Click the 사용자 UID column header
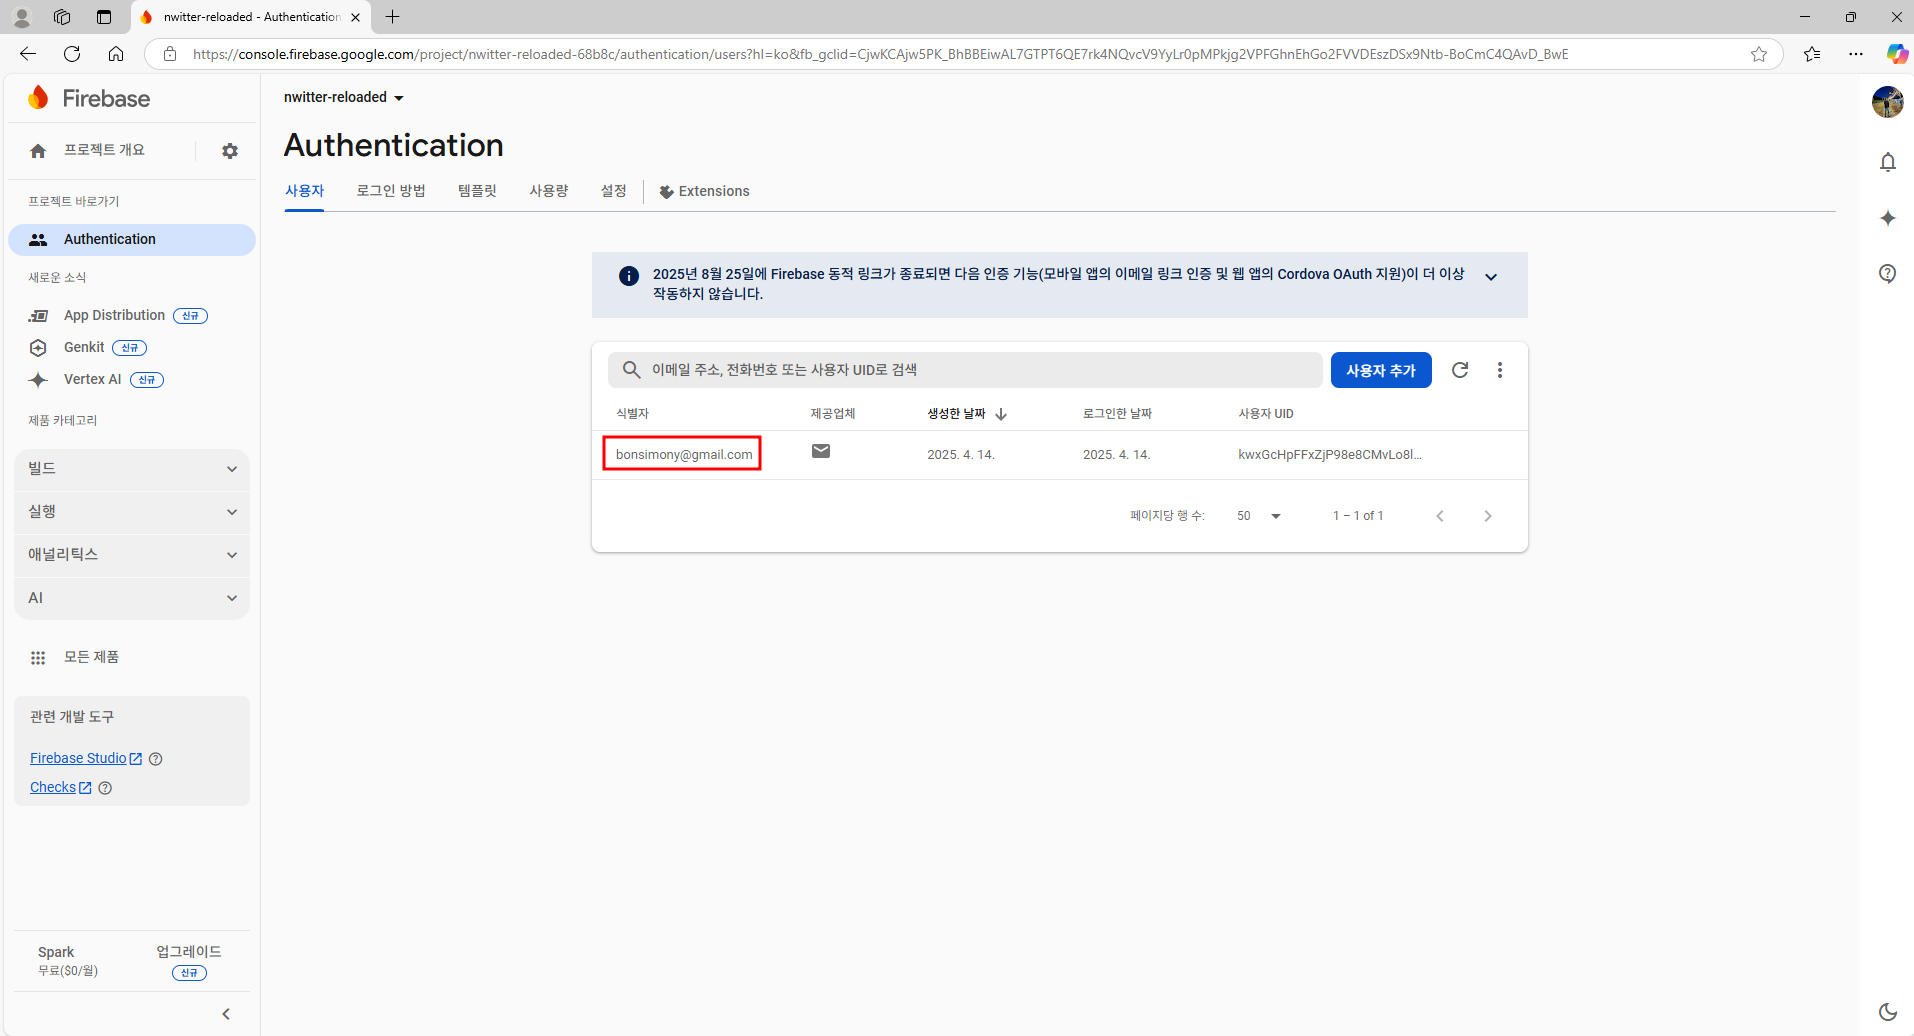This screenshot has width=1914, height=1036. (1266, 414)
